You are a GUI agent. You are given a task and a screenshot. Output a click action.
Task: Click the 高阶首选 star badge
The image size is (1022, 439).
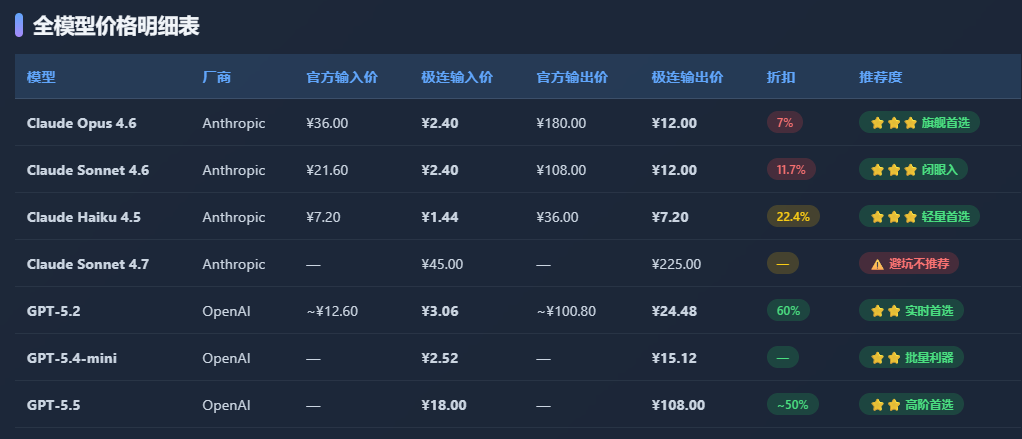(x=911, y=404)
